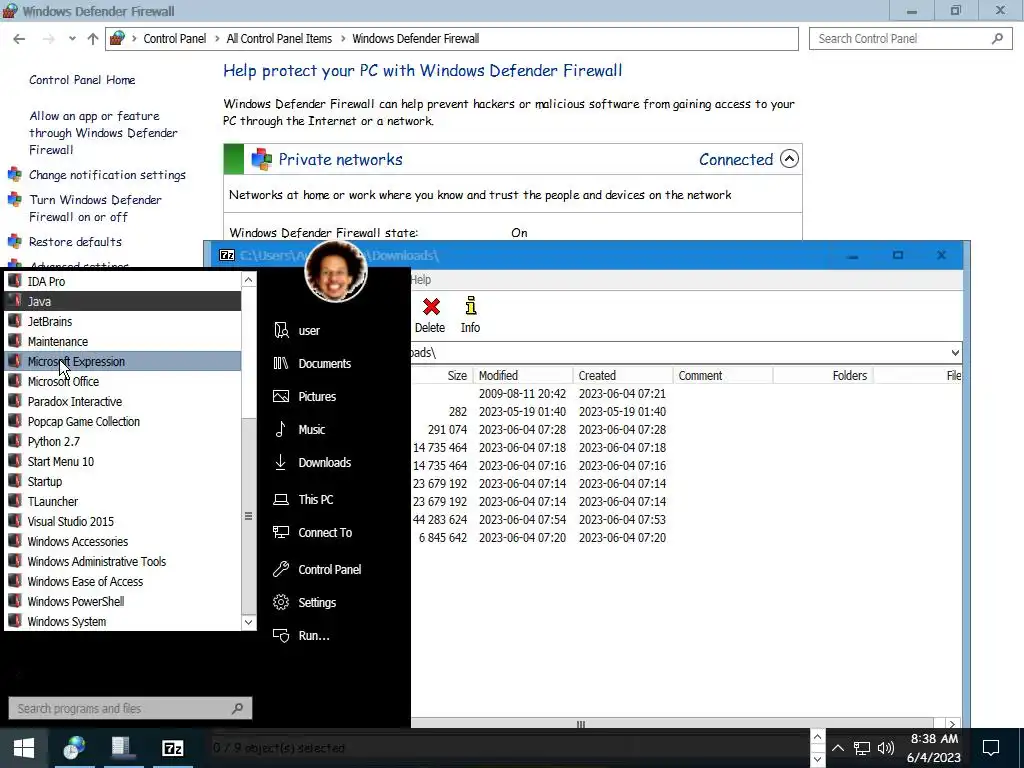Click the Visual Studio 2015 folder icon
The height and width of the screenshot is (768, 1024).
coord(15,521)
